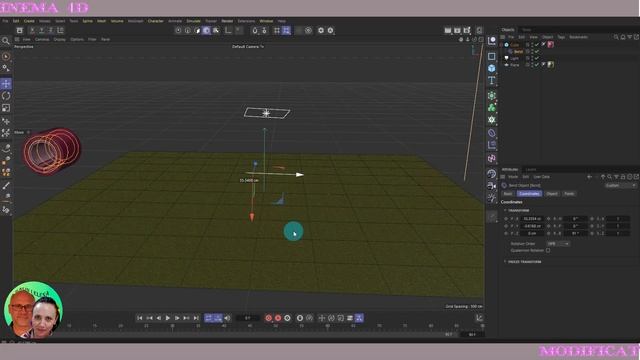Open the Create menu
This screenshot has width=640, height=360.
pyautogui.click(x=29, y=21)
